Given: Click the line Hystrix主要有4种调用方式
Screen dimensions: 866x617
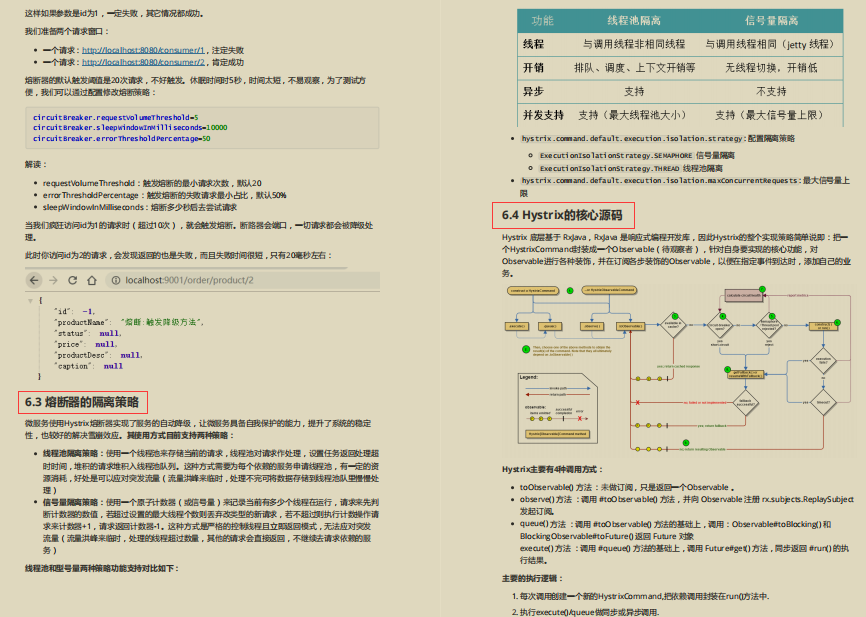Looking at the screenshot, I should click(552, 470).
